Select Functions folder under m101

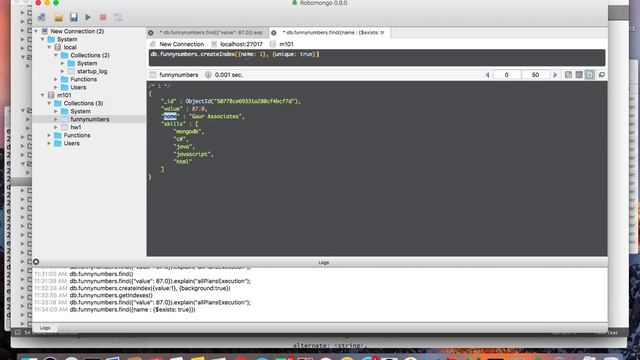coord(77,135)
